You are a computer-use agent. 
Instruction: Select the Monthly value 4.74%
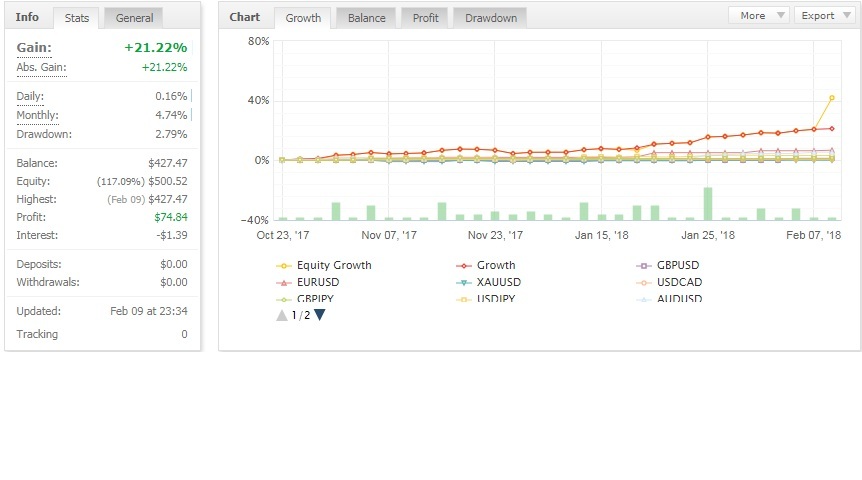(x=171, y=115)
